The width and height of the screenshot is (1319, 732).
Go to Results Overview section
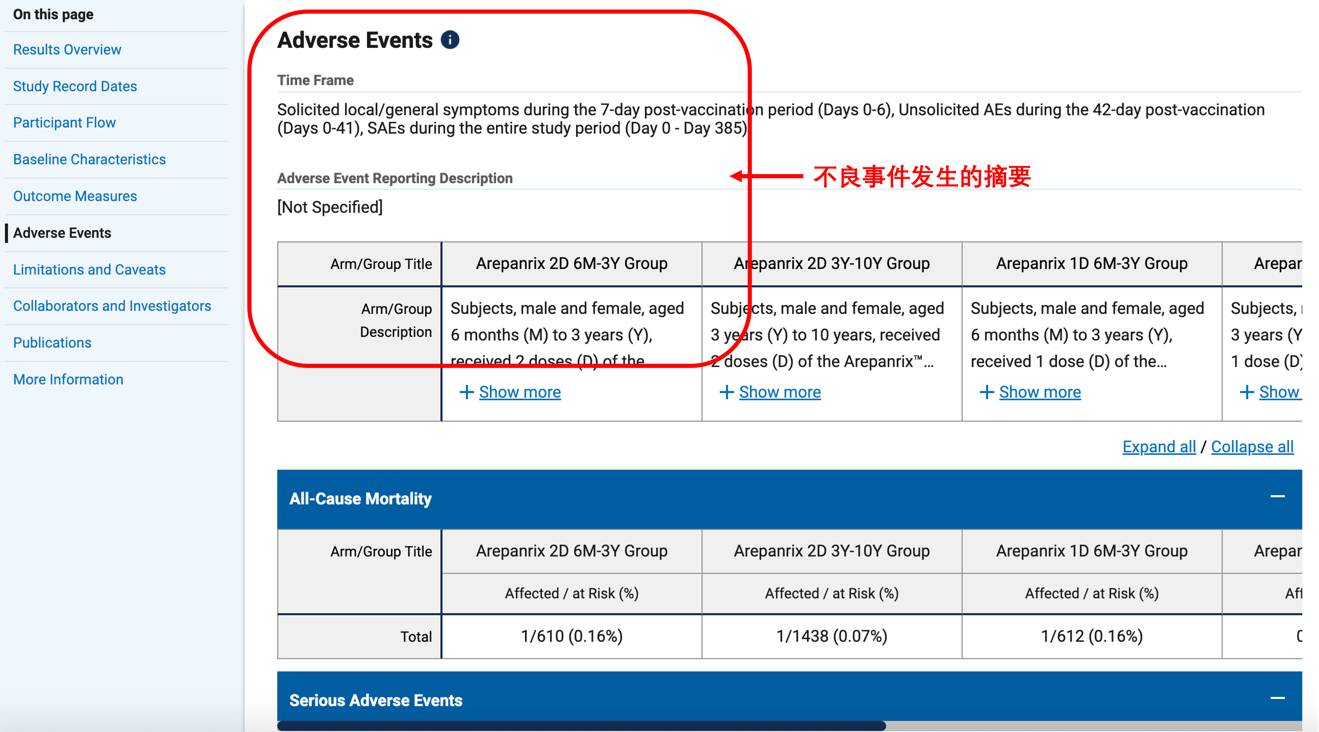point(67,50)
